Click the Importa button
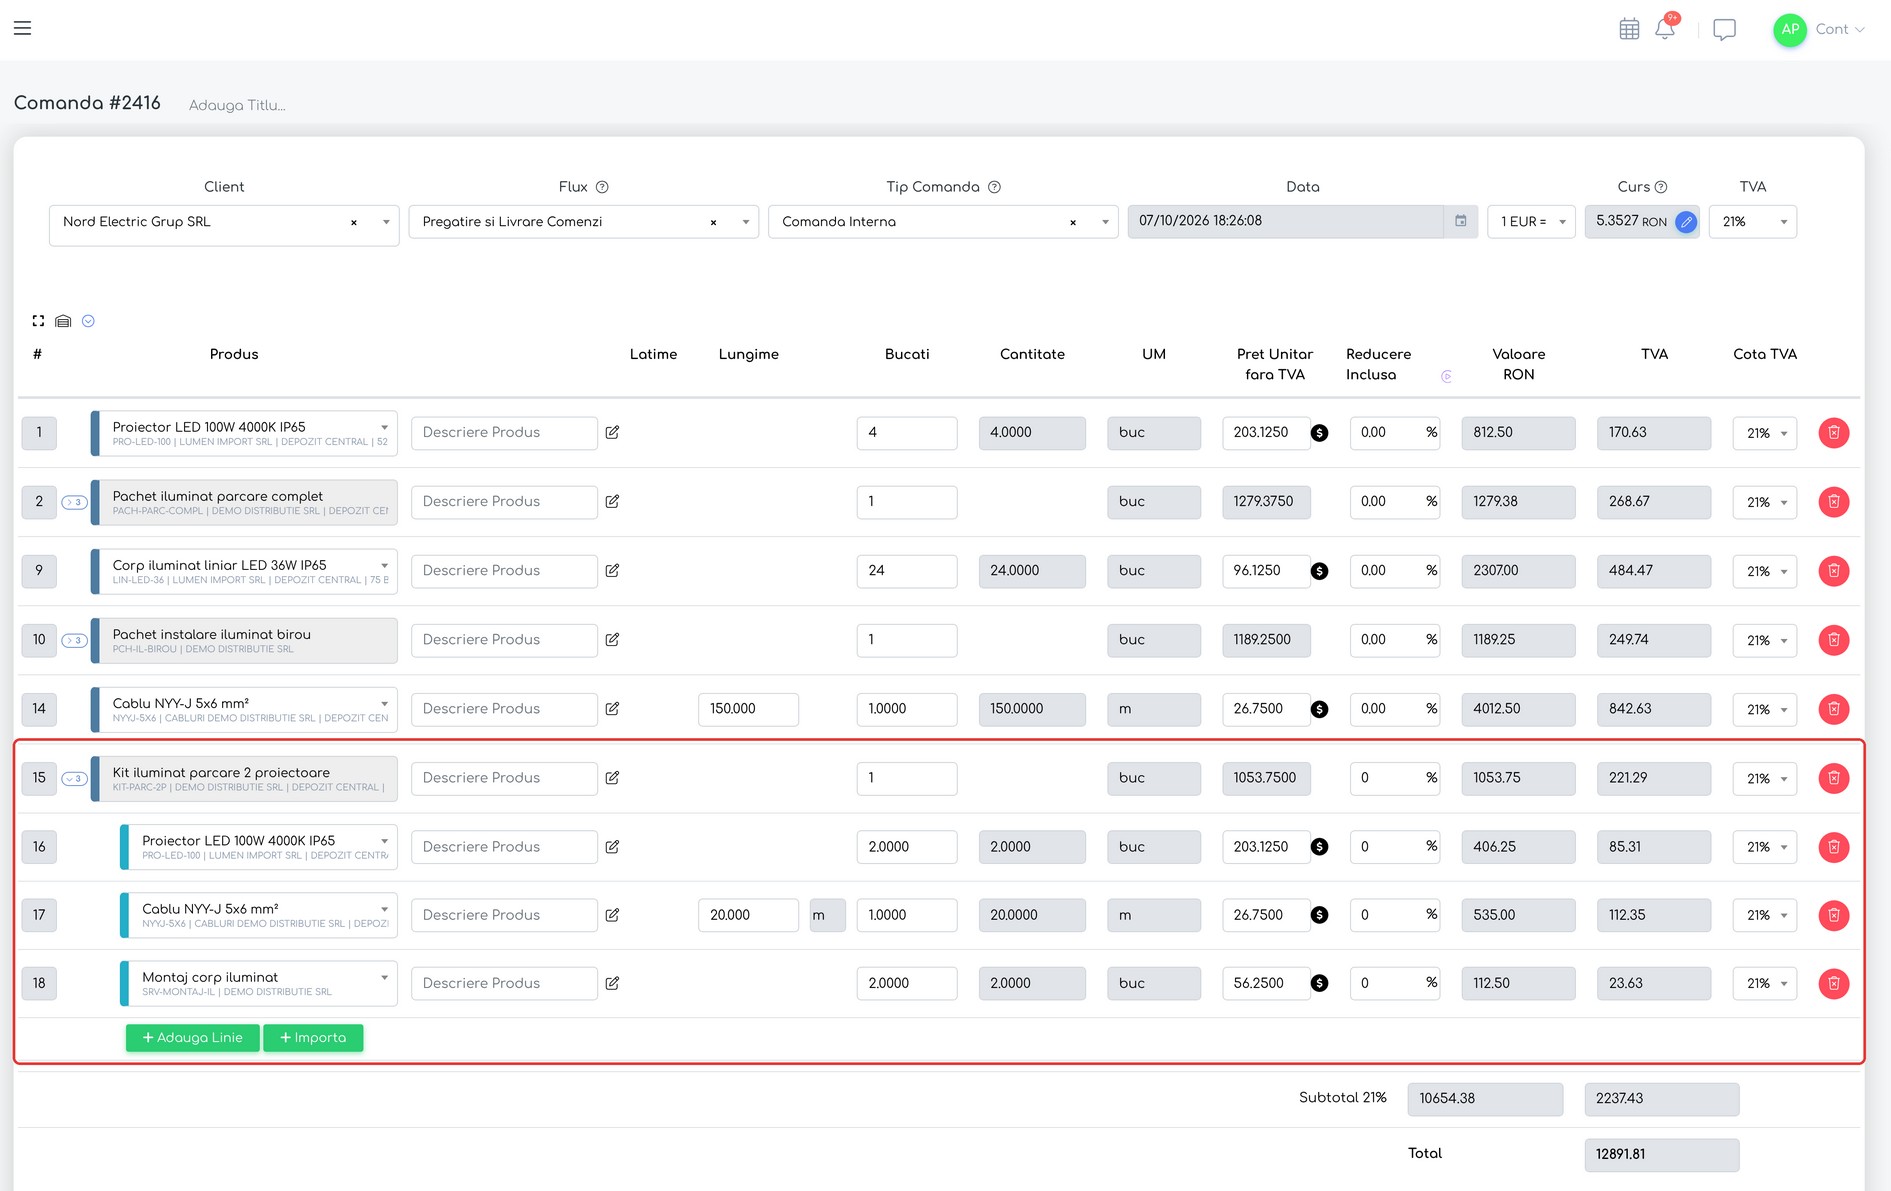Screen dimensions: 1891x1191 (x=313, y=1038)
